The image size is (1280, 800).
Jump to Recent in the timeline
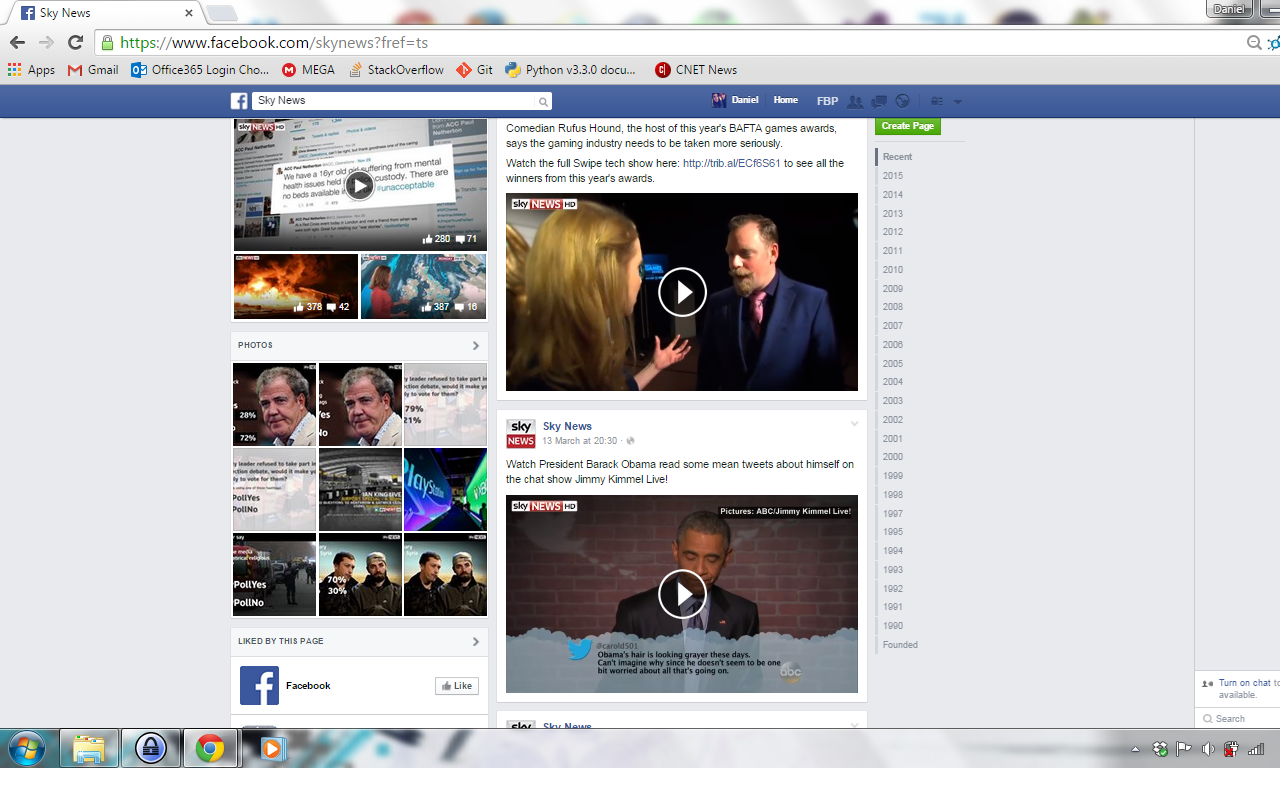point(897,157)
